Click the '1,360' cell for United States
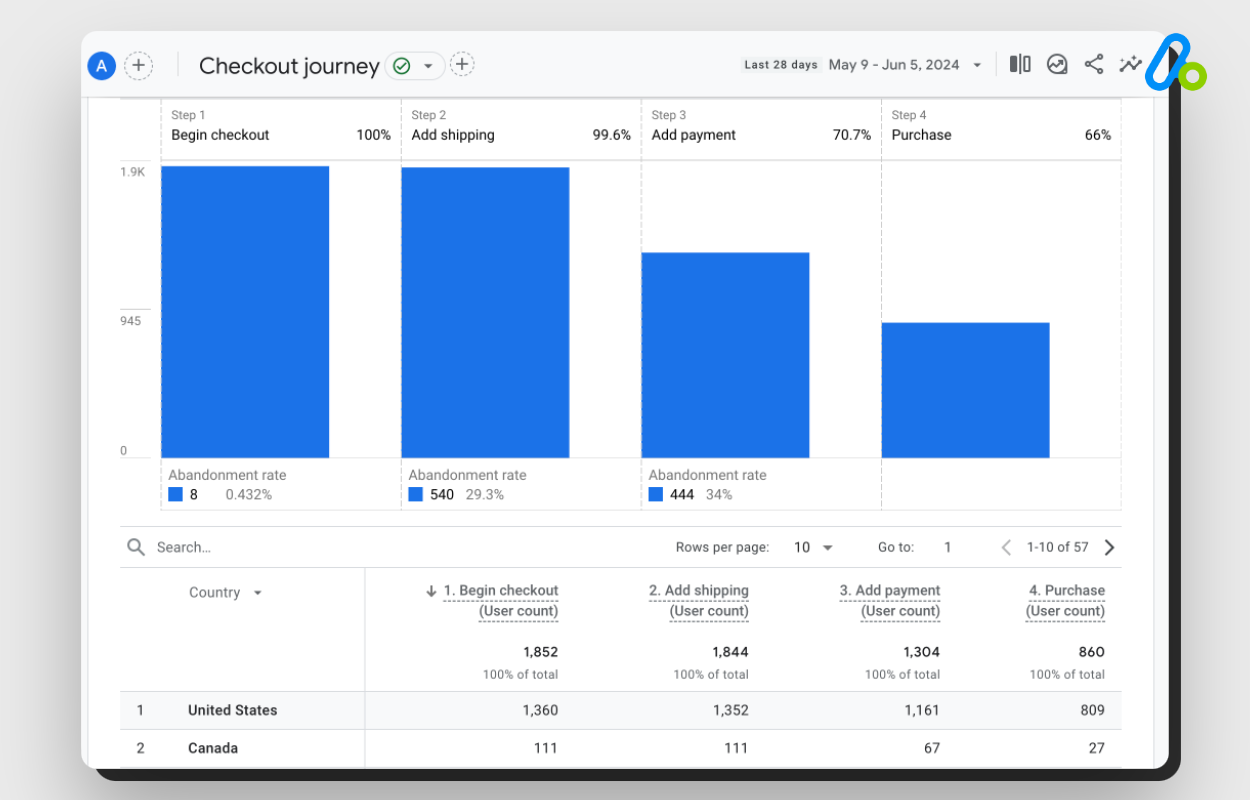1250x800 pixels. click(x=540, y=710)
